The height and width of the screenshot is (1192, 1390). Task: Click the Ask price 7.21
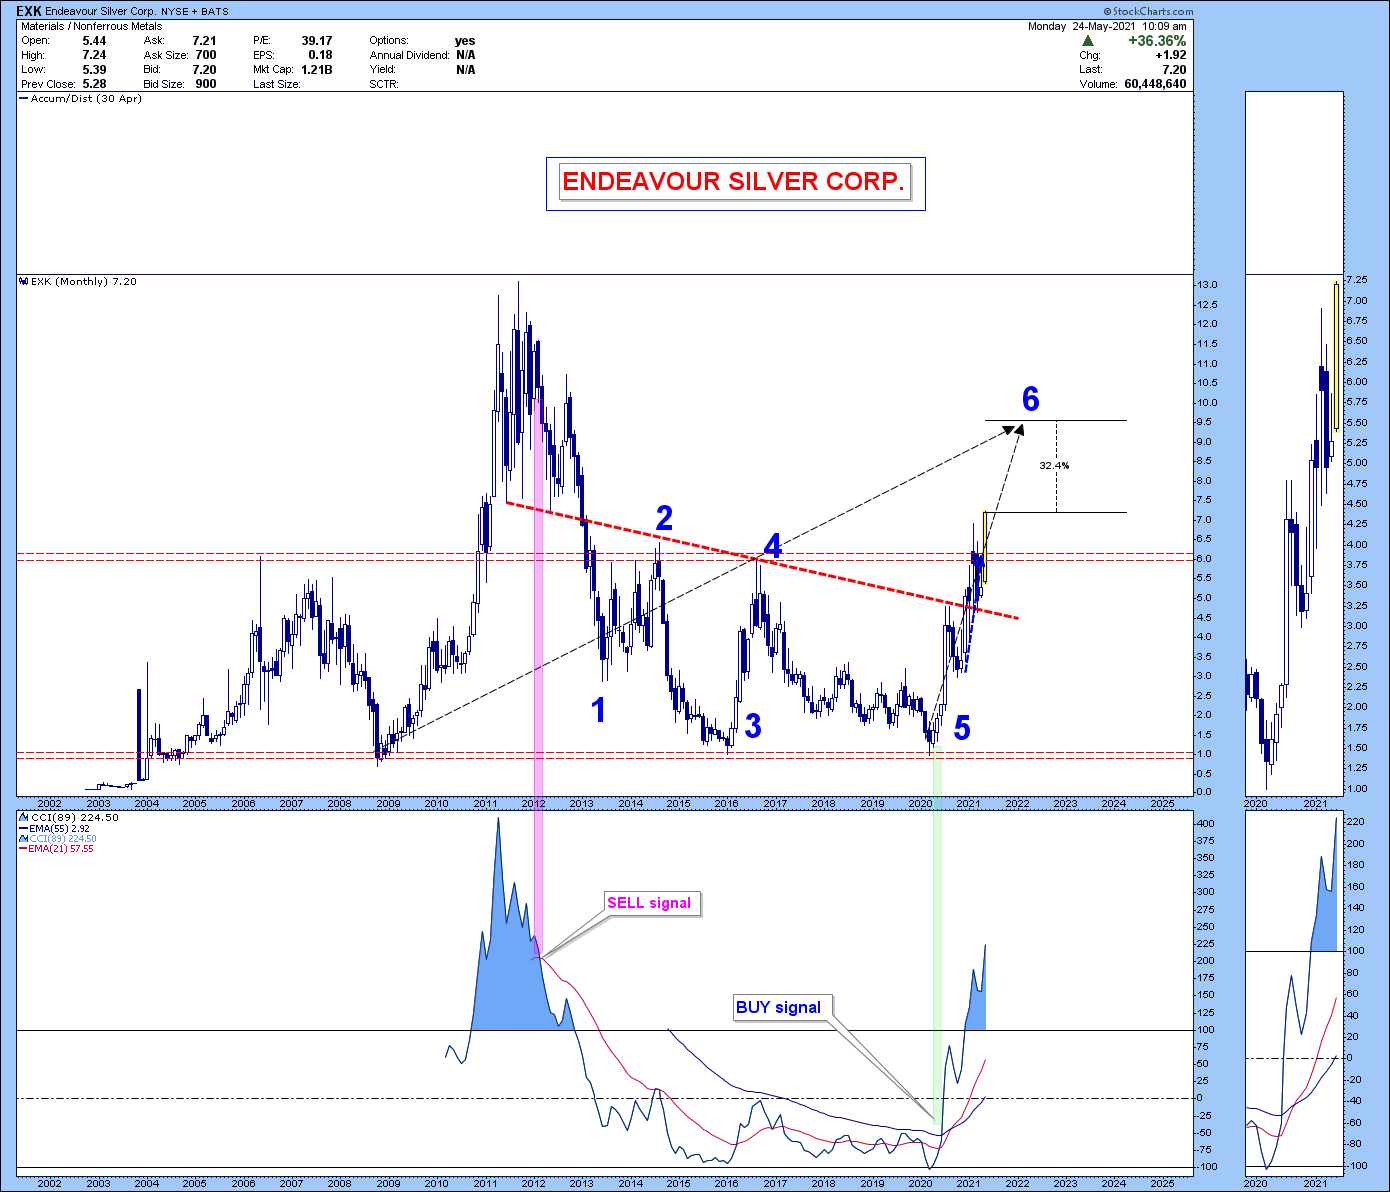[x=204, y=41]
